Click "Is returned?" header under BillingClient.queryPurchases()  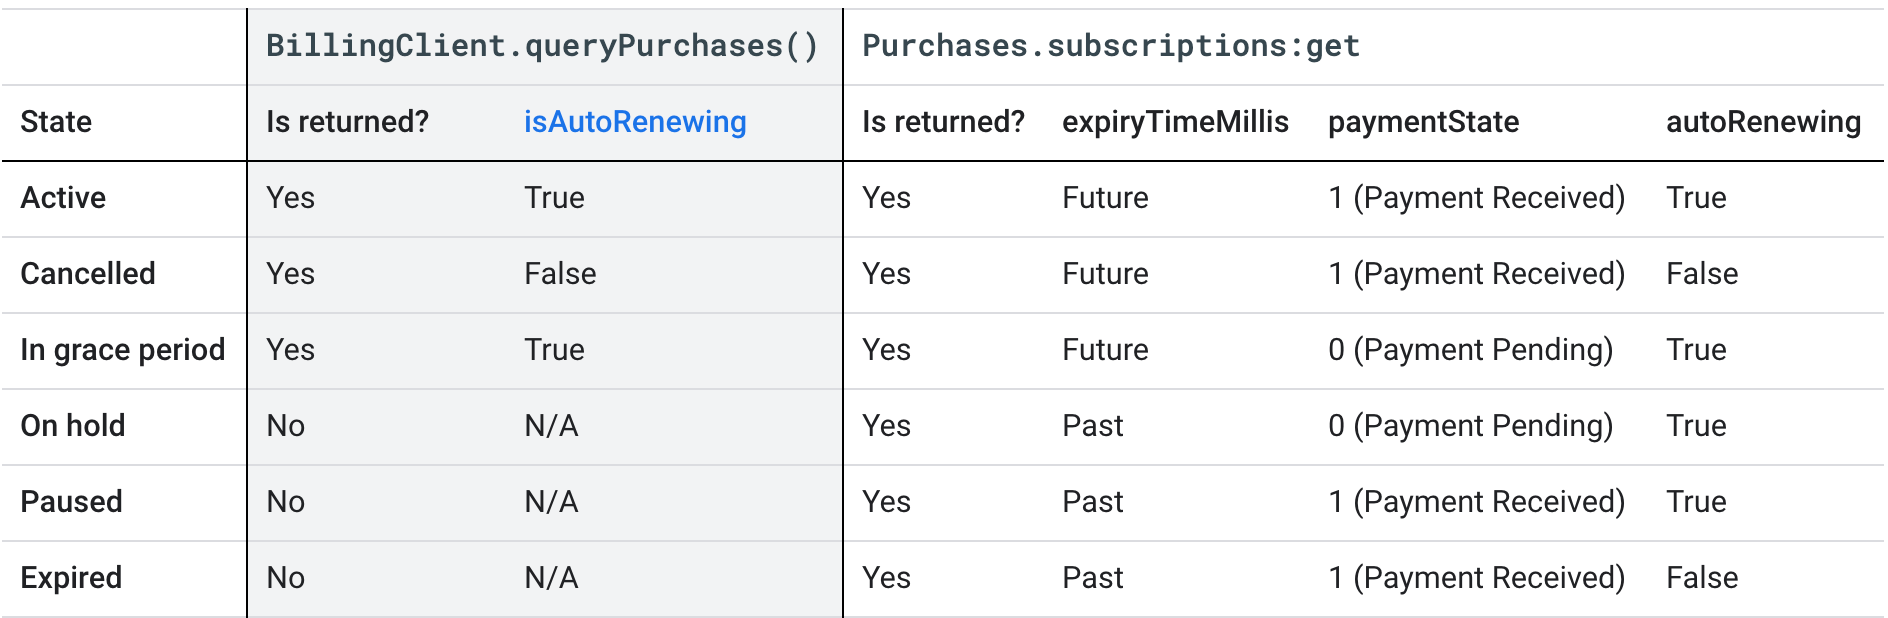point(347,122)
